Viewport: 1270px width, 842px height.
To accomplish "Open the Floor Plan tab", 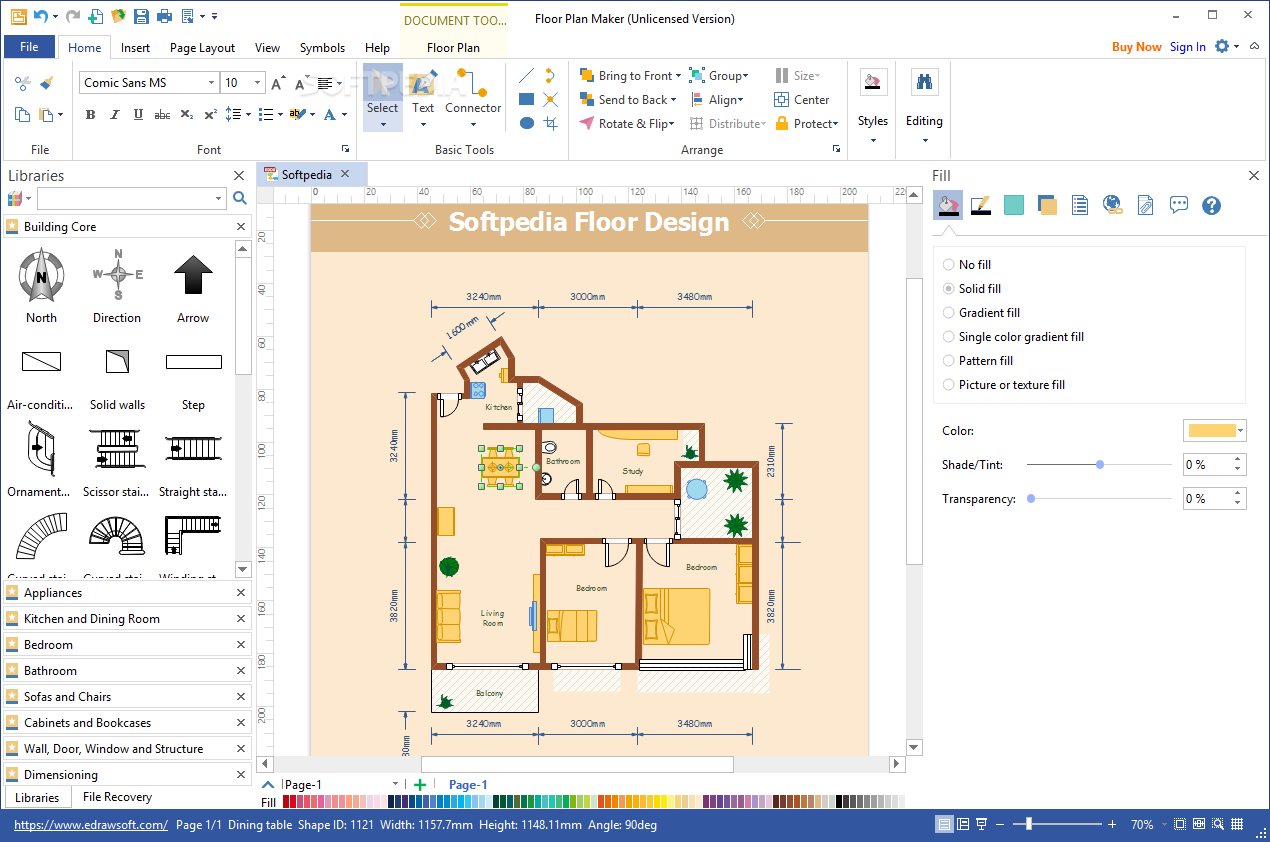I will click(454, 47).
